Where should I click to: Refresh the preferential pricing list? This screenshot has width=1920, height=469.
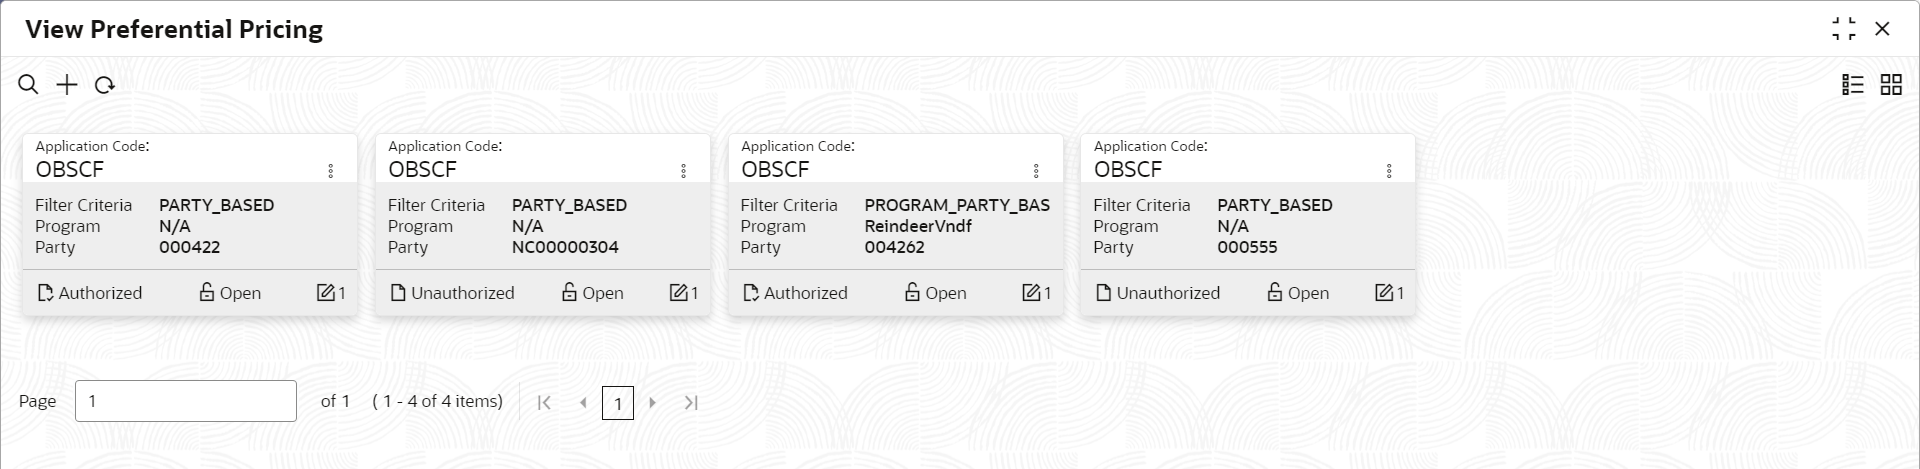click(x=104, y=85)
